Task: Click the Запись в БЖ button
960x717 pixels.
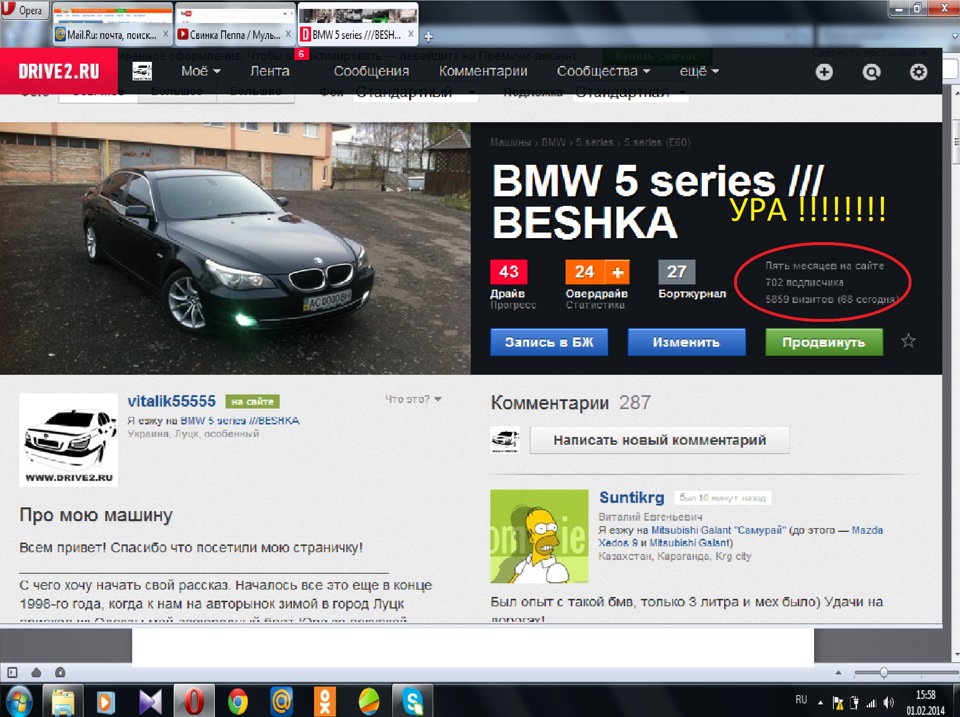Action: (549, 342)
